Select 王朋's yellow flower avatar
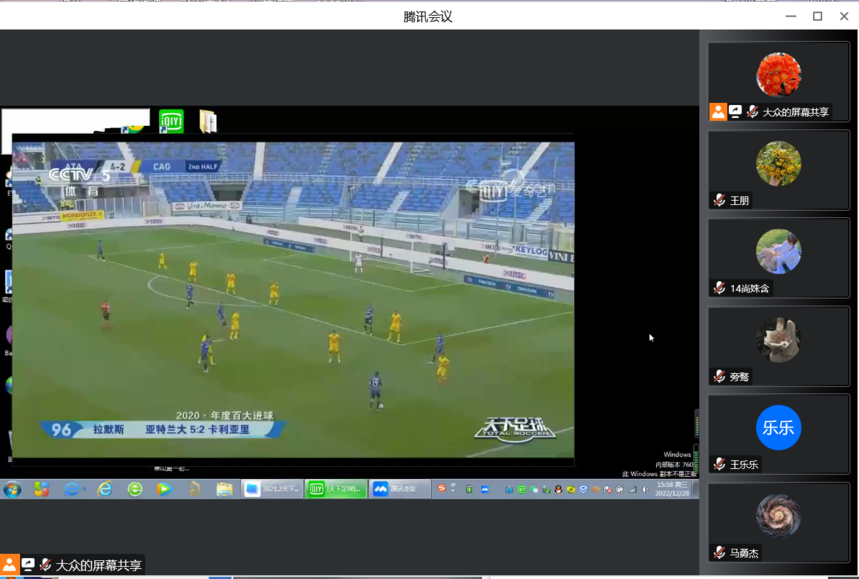 point(778,163)
